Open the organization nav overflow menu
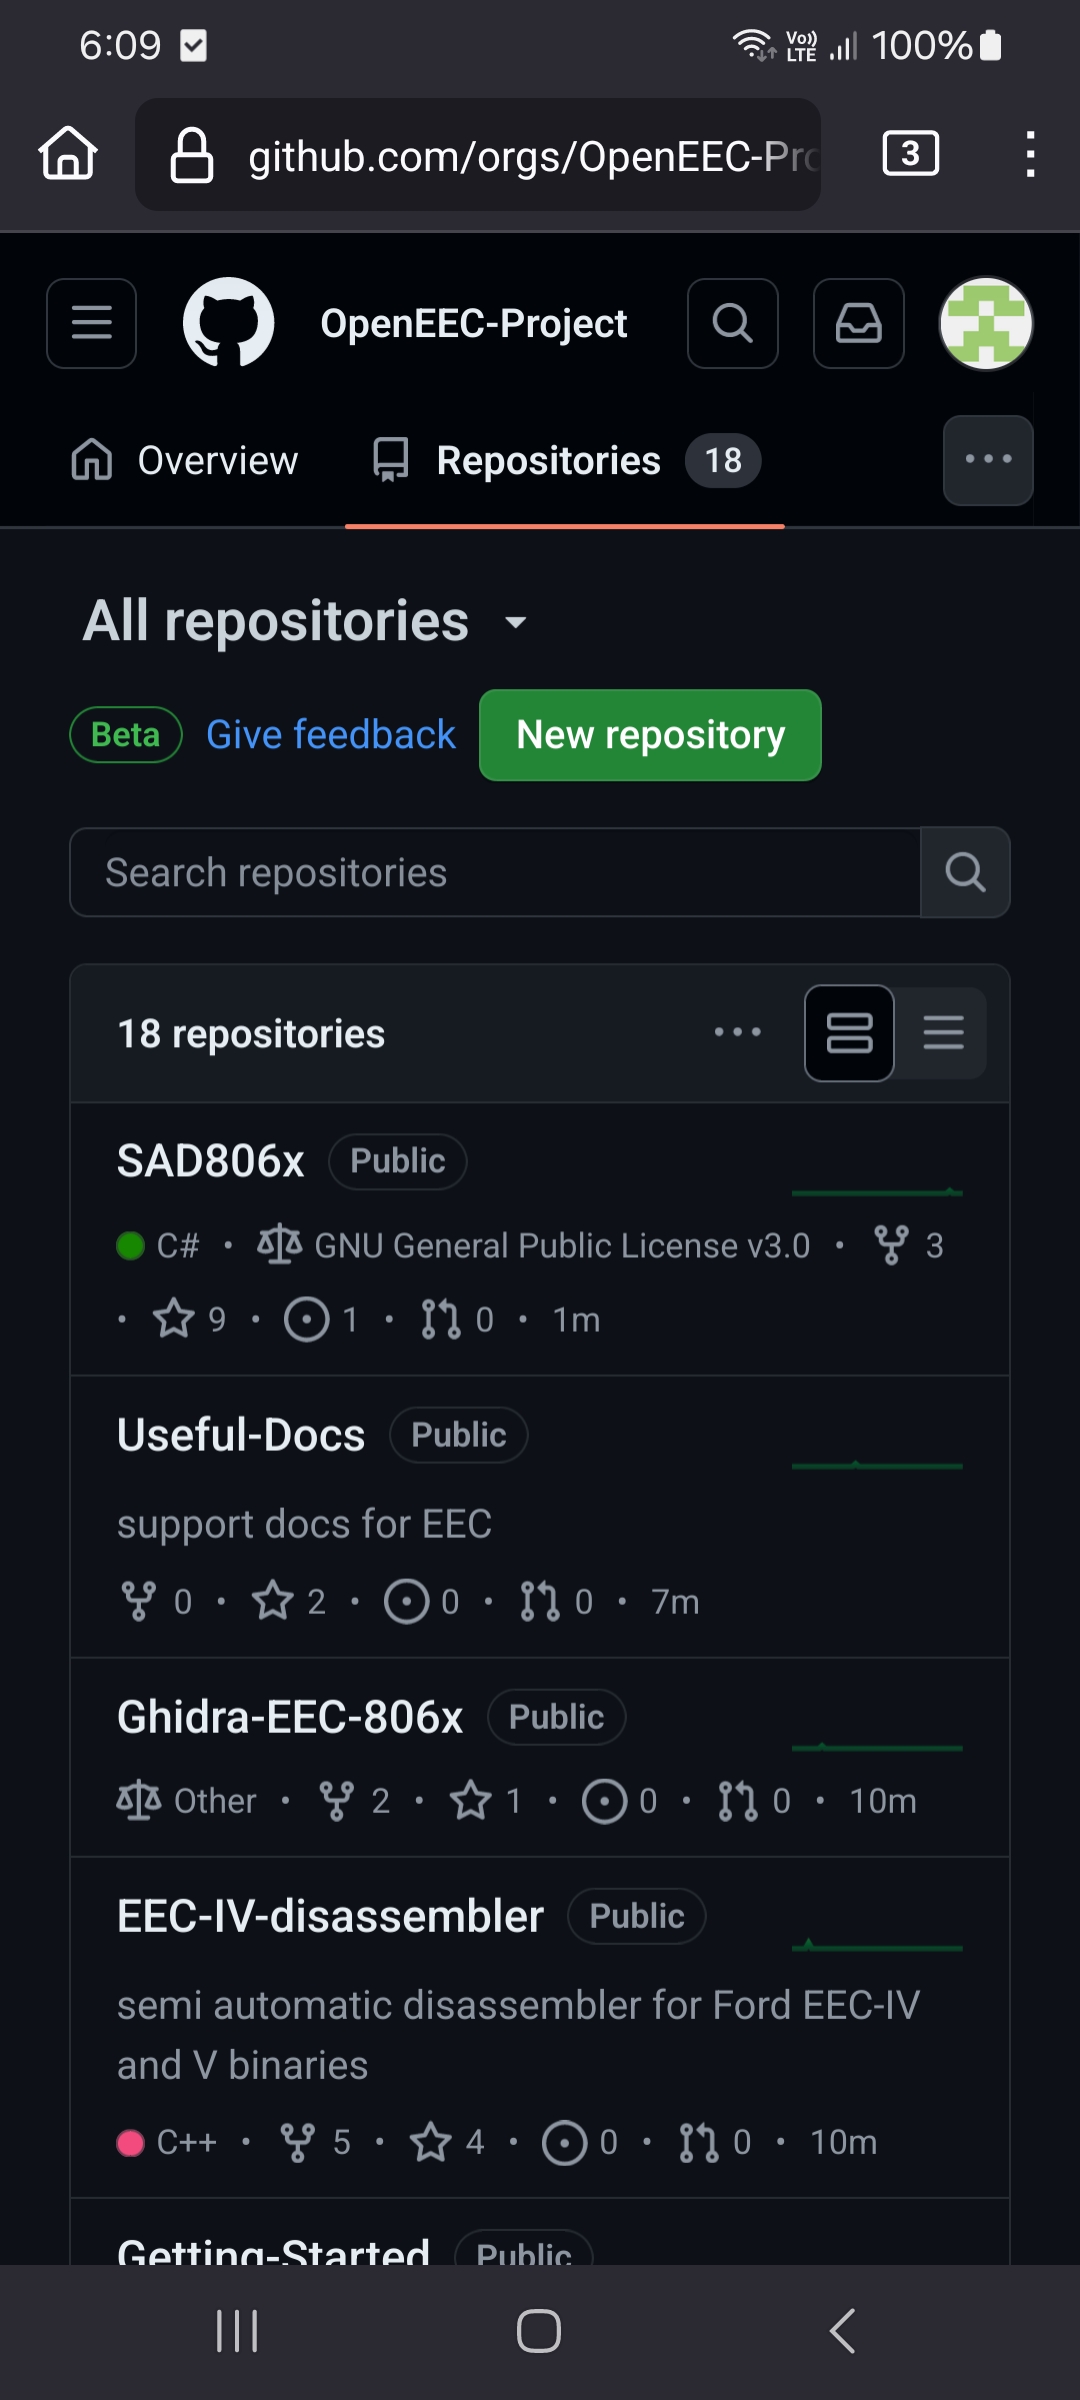 (x=987, y=460)
